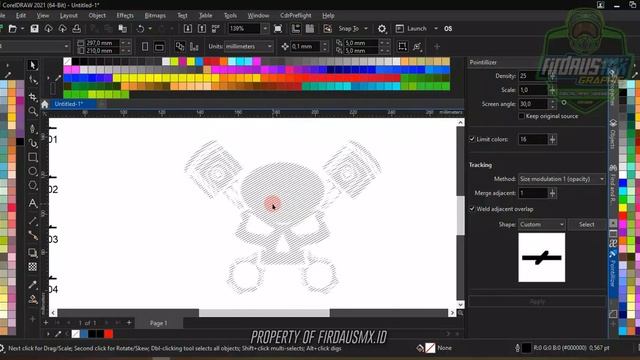The image size is (640, 360).
Task: Open the zoom level dropdown
Action: [x=265, y=29]
